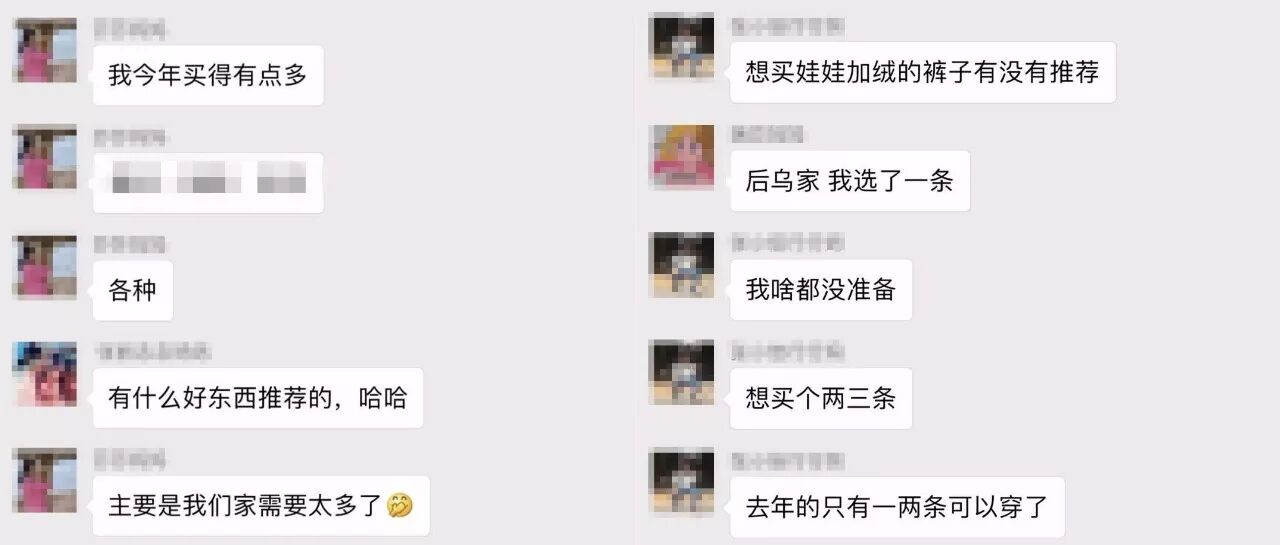Click avatar beside "有什么好东西推荐的，哈哈"

point(45,374)
